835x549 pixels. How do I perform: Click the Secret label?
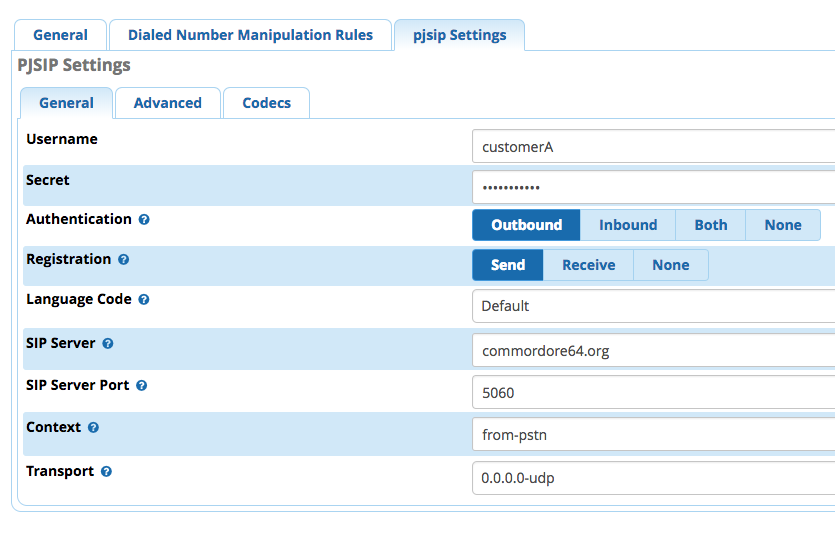click(48, 180)
